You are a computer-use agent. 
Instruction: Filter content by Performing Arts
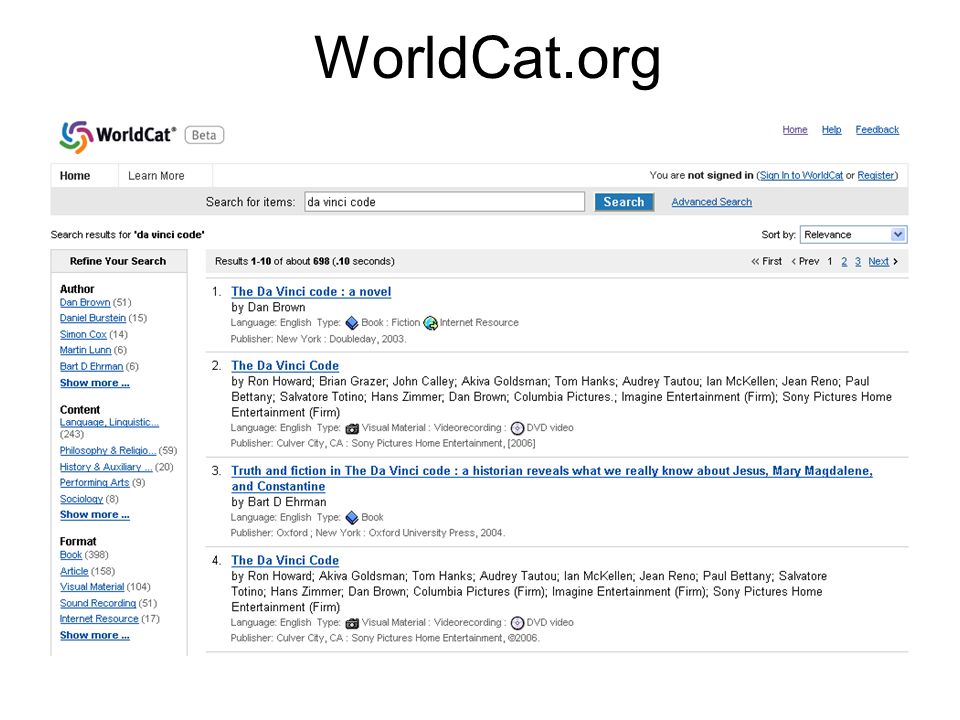pos(94,482)
